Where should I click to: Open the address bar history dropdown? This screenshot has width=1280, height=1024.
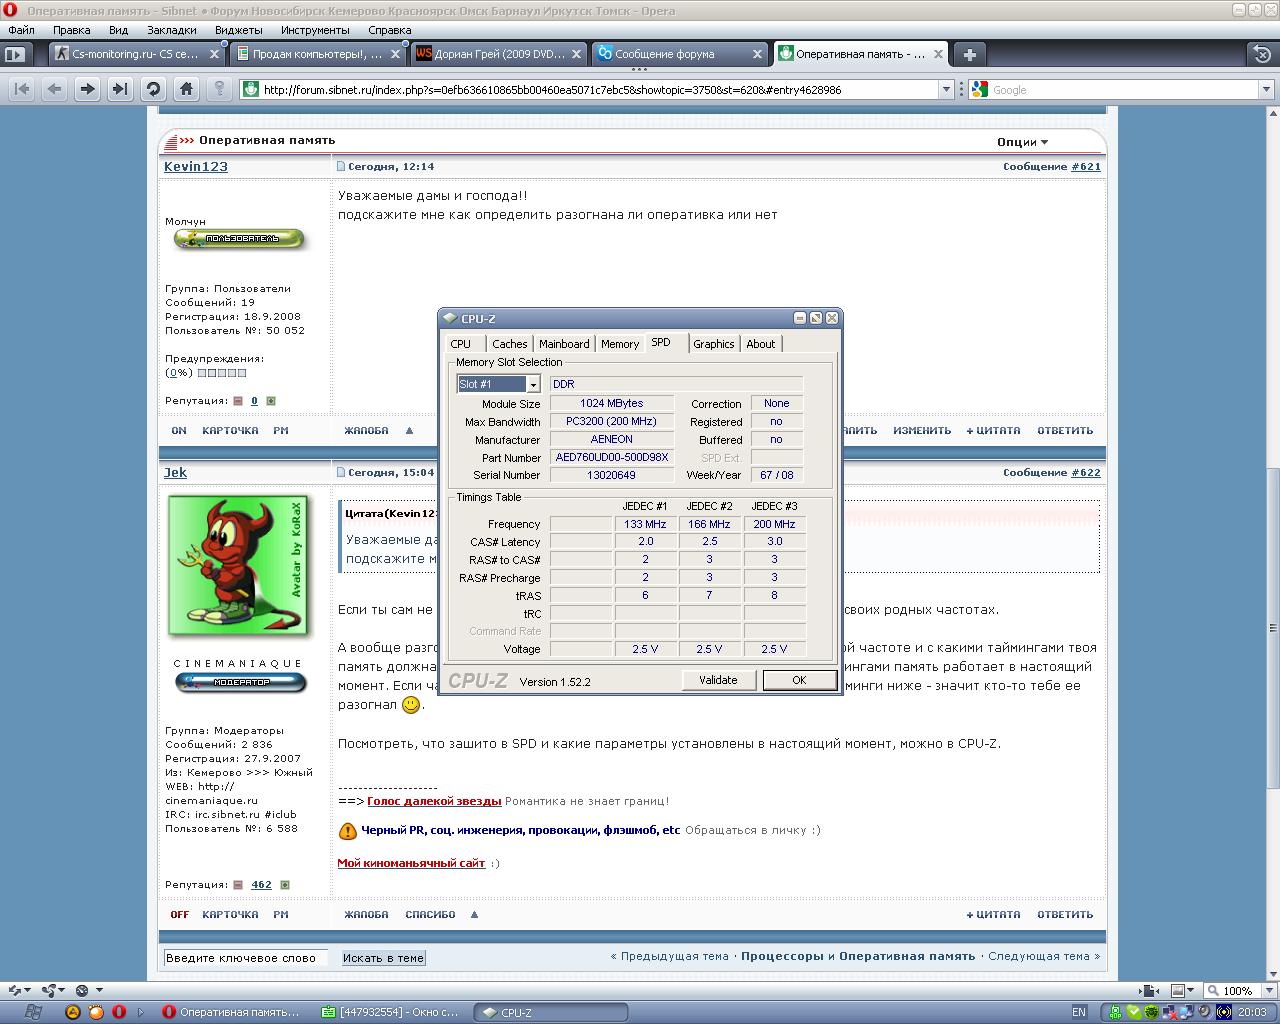947,89
